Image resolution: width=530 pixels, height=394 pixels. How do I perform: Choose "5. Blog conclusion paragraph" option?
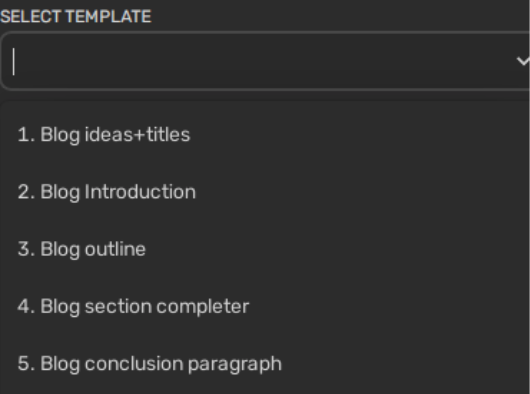point(265,364)
